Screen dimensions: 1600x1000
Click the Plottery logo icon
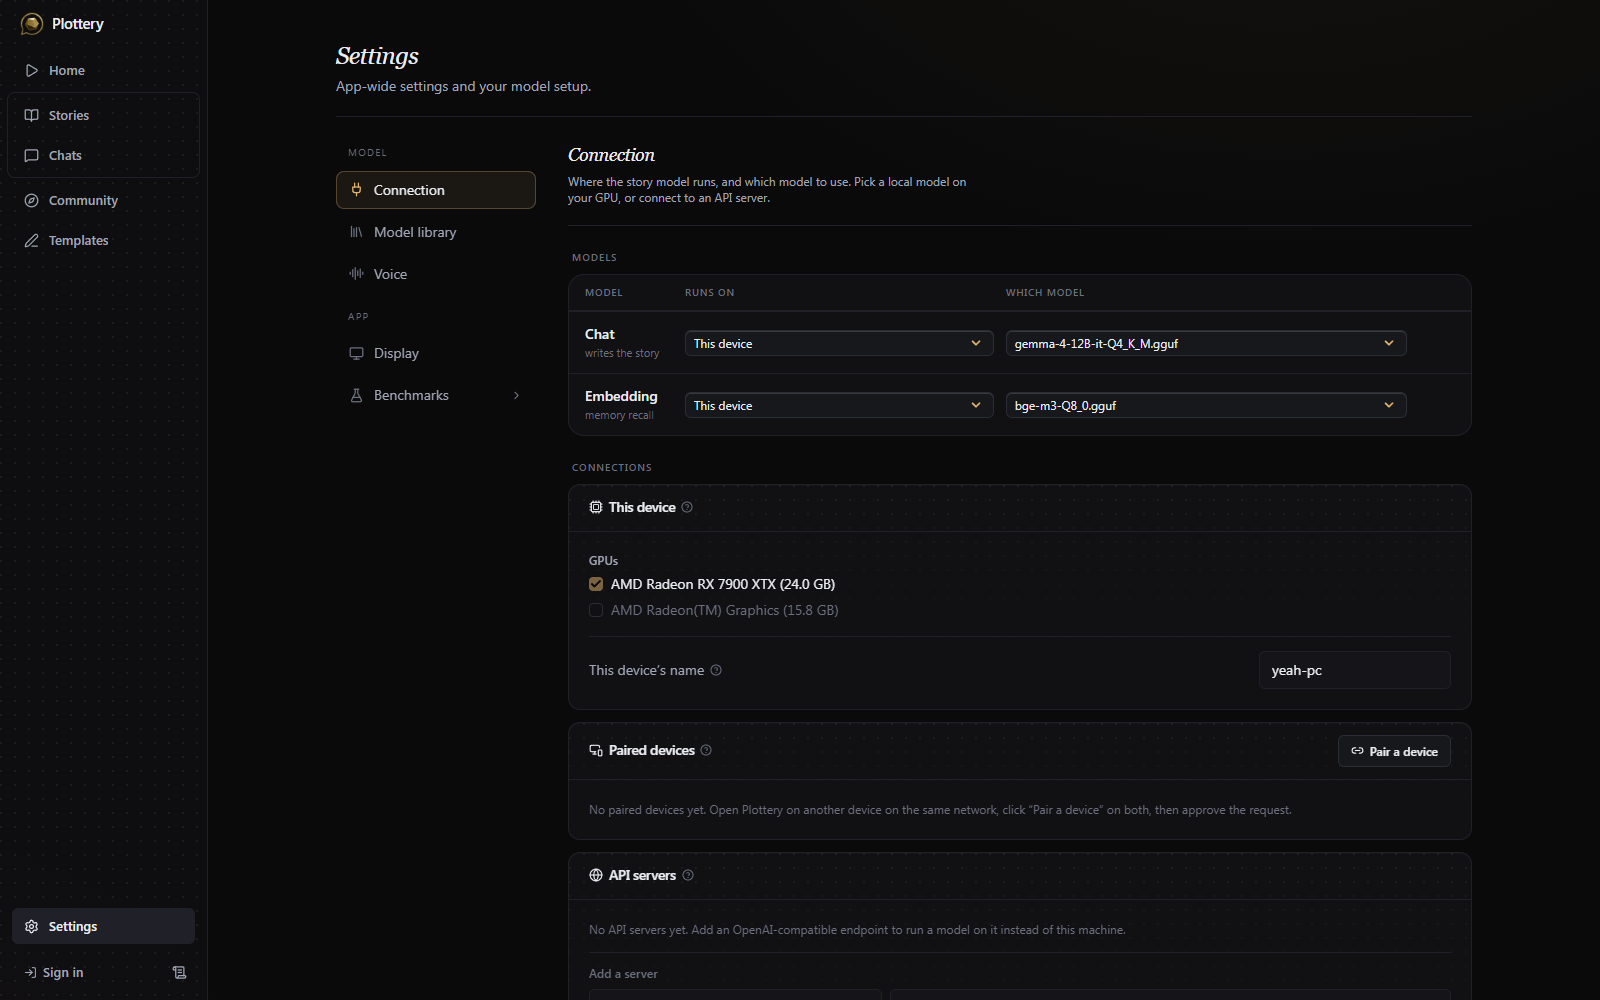32,24
